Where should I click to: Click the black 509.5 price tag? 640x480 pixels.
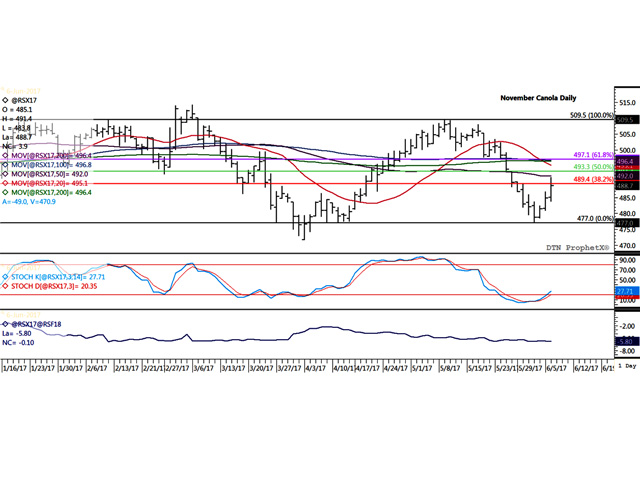627,120
